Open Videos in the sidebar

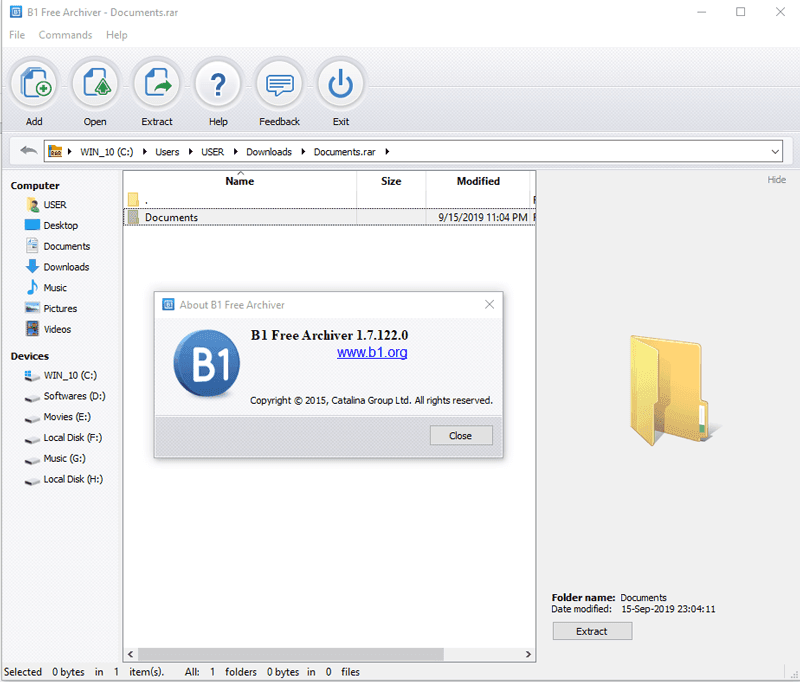[48, 330]
